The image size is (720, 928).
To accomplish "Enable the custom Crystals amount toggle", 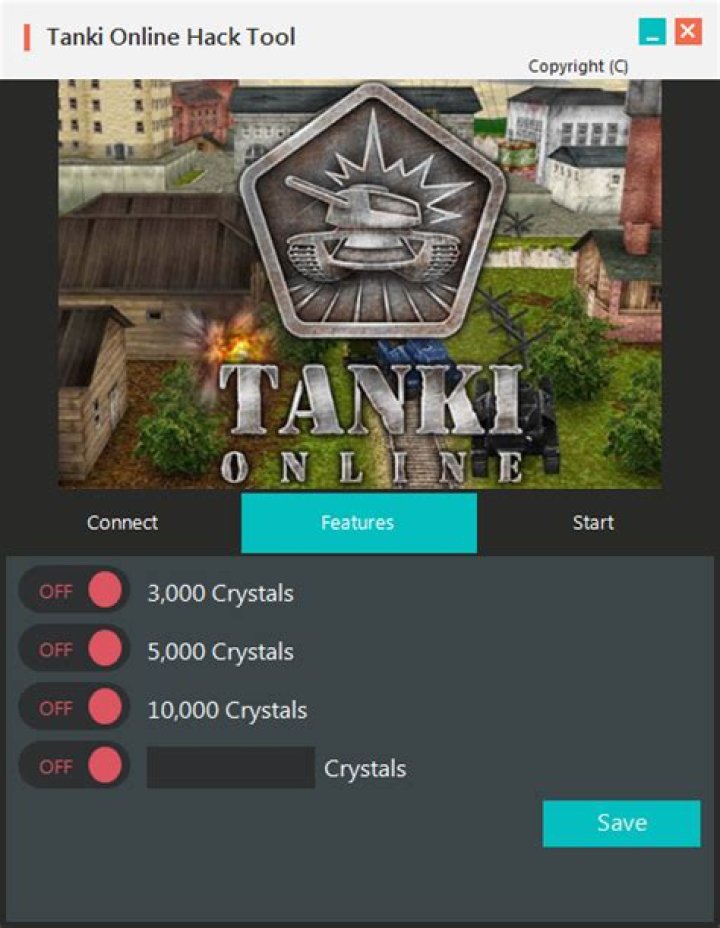I will coord(74,765).
